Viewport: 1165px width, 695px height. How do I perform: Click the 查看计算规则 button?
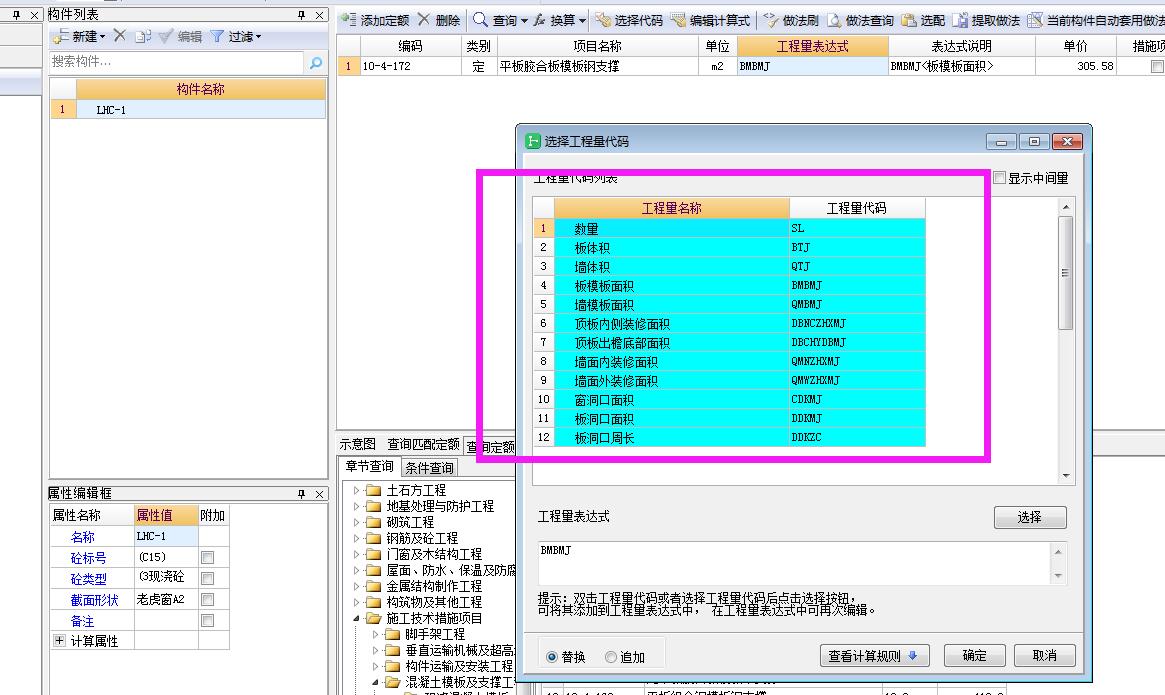tap(873, 656)
